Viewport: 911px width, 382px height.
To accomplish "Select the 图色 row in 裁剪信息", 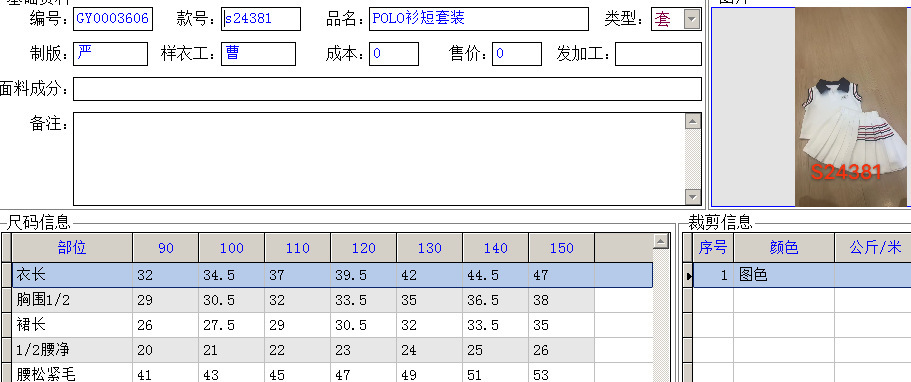I will (x=802, y=274).
